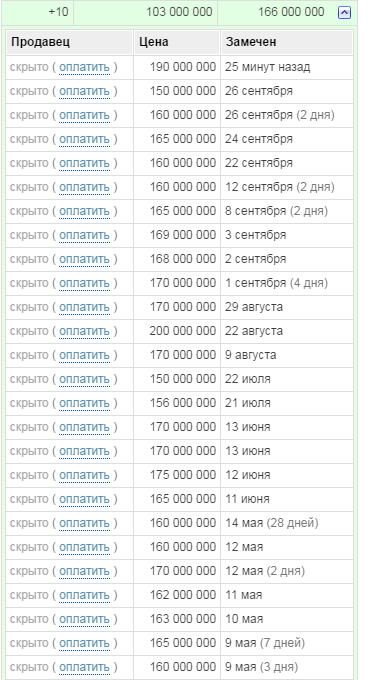Open оплатить link for the 2 сентября listing
371x680 pixels.
[85, 259]
